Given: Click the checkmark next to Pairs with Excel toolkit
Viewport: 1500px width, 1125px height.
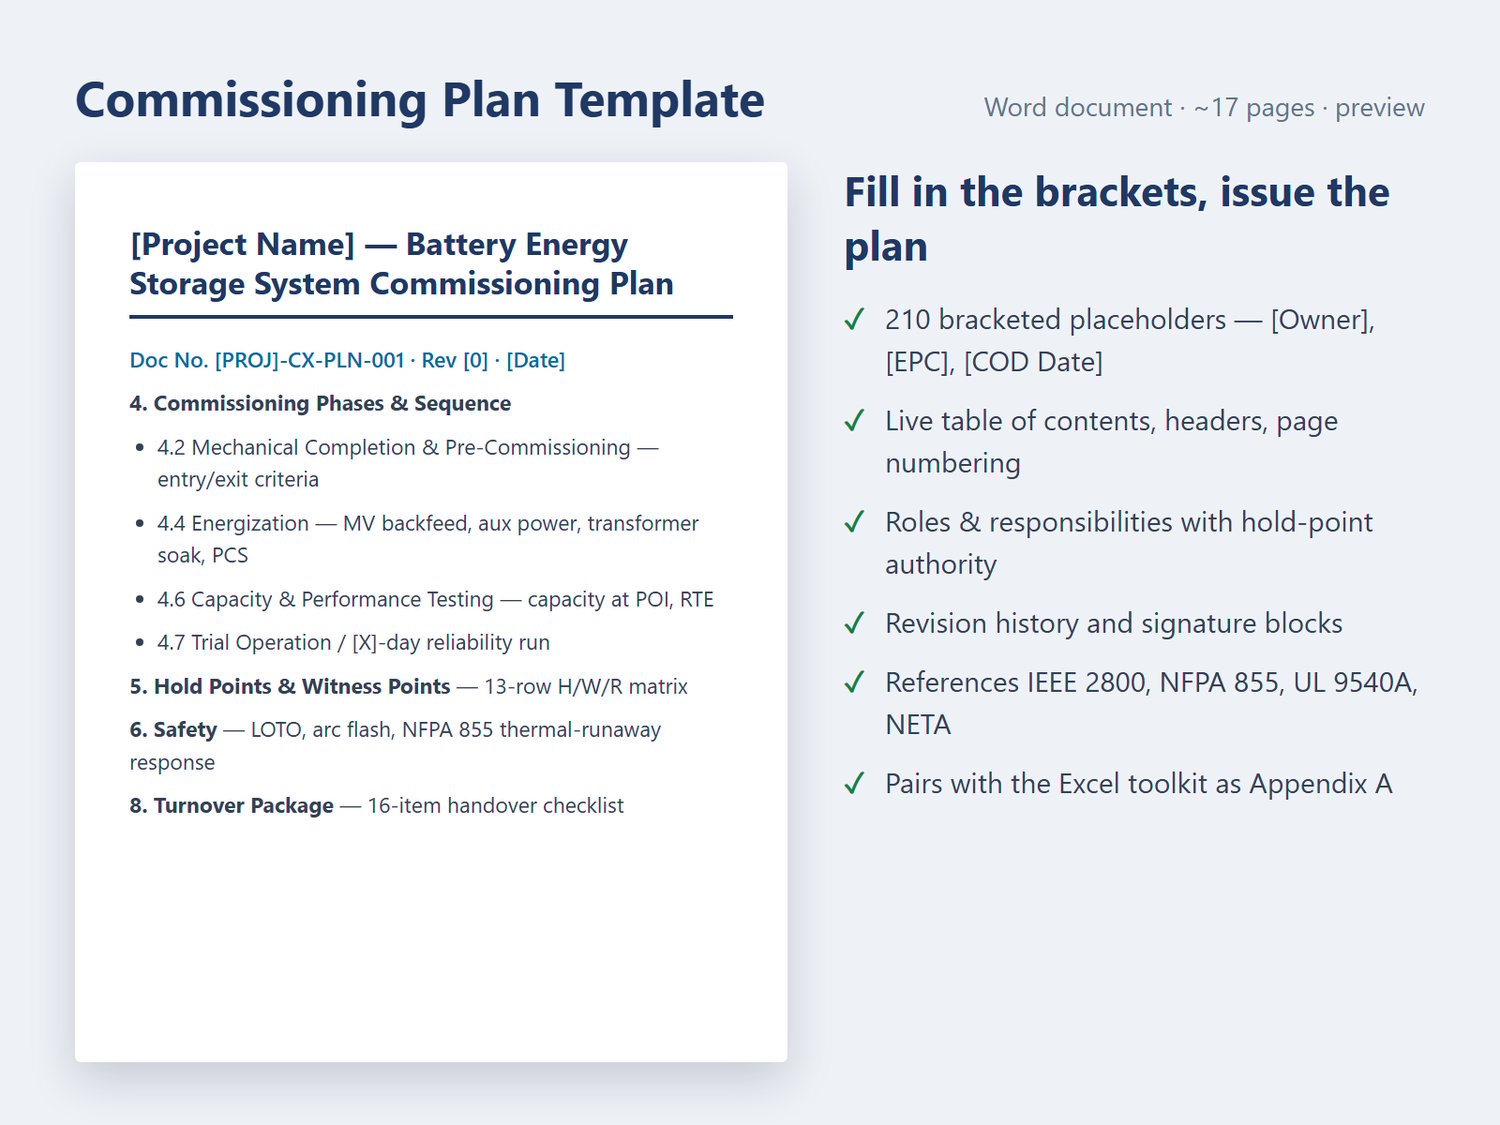Looking at the screenshot, I should click(x=854, y=783).
